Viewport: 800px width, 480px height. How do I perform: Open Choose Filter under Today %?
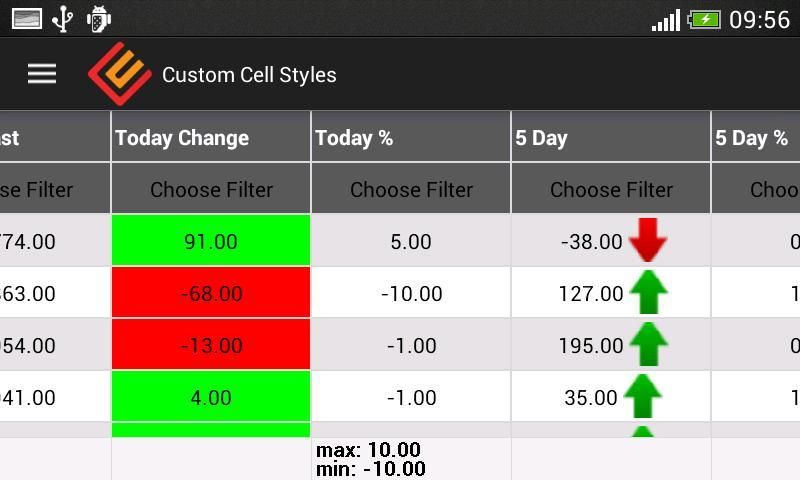(411, 189)
